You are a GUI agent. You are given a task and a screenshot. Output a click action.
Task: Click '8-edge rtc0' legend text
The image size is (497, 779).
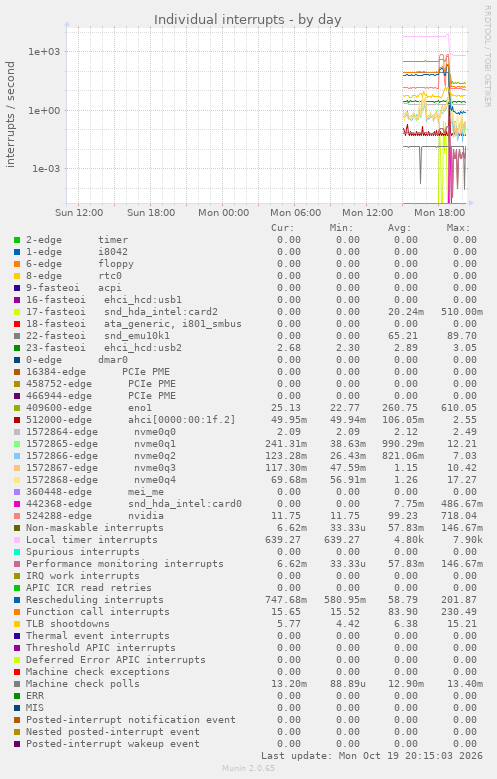pos(74,276)
